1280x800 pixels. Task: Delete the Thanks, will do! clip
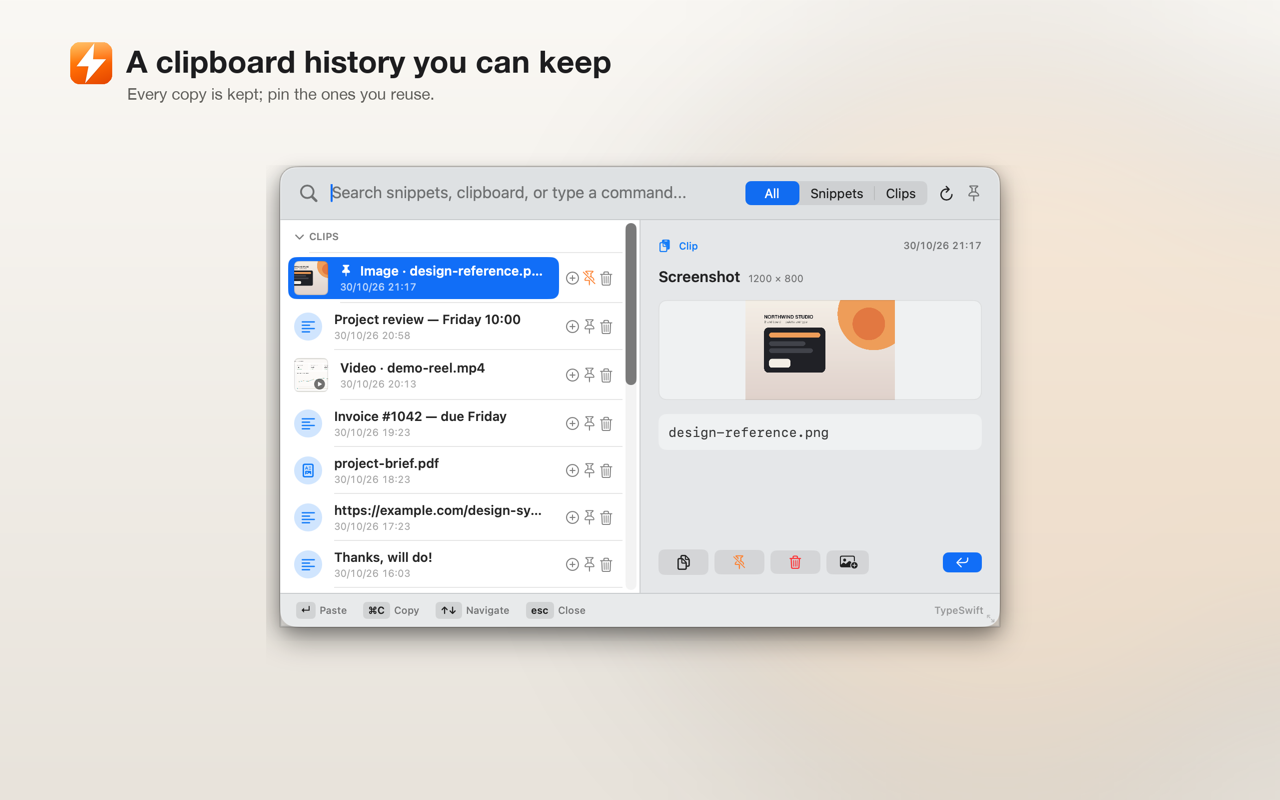coord(606,565)
